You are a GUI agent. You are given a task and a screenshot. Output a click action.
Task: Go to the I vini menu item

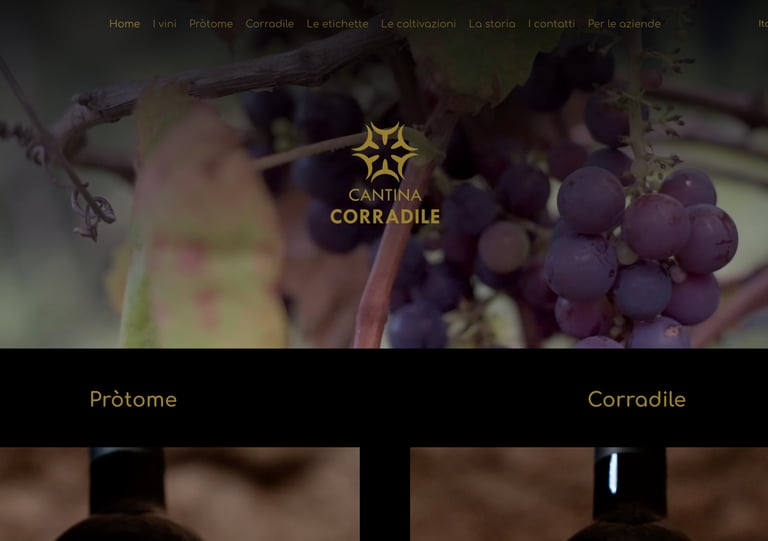pyautogui.click(x=165, y=24)
